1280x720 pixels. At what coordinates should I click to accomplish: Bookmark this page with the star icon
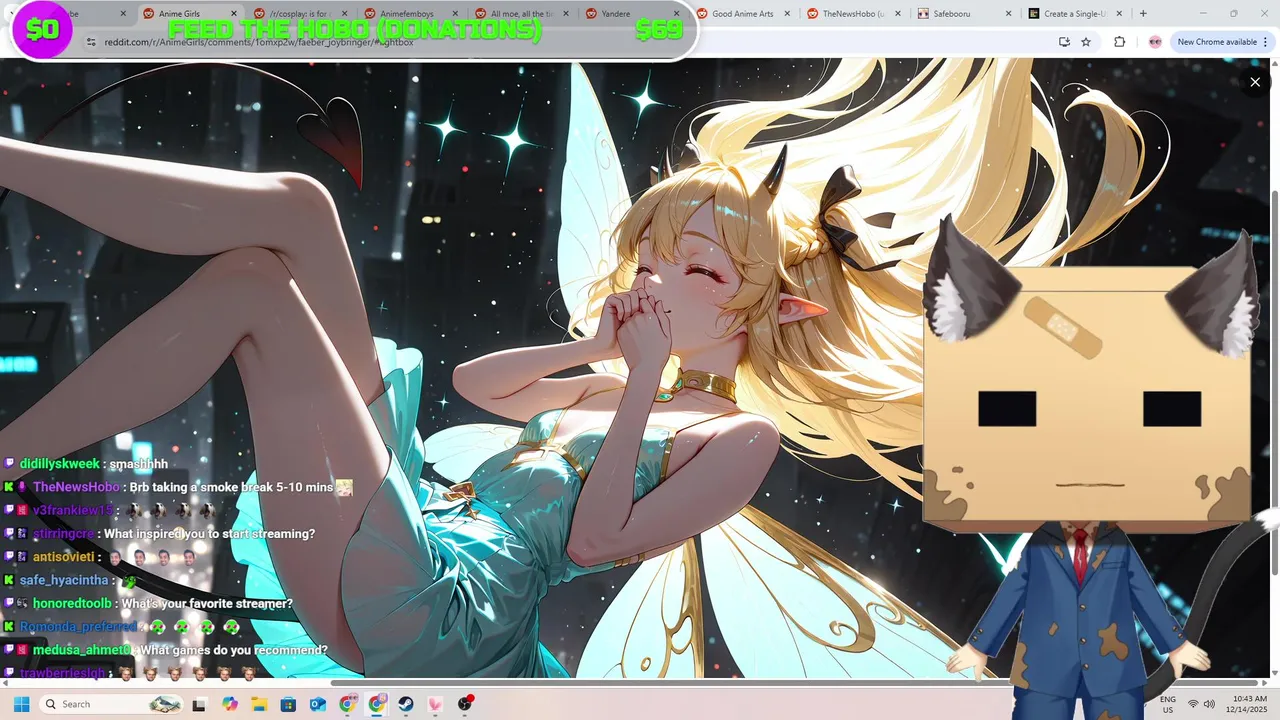[1086, 42]
